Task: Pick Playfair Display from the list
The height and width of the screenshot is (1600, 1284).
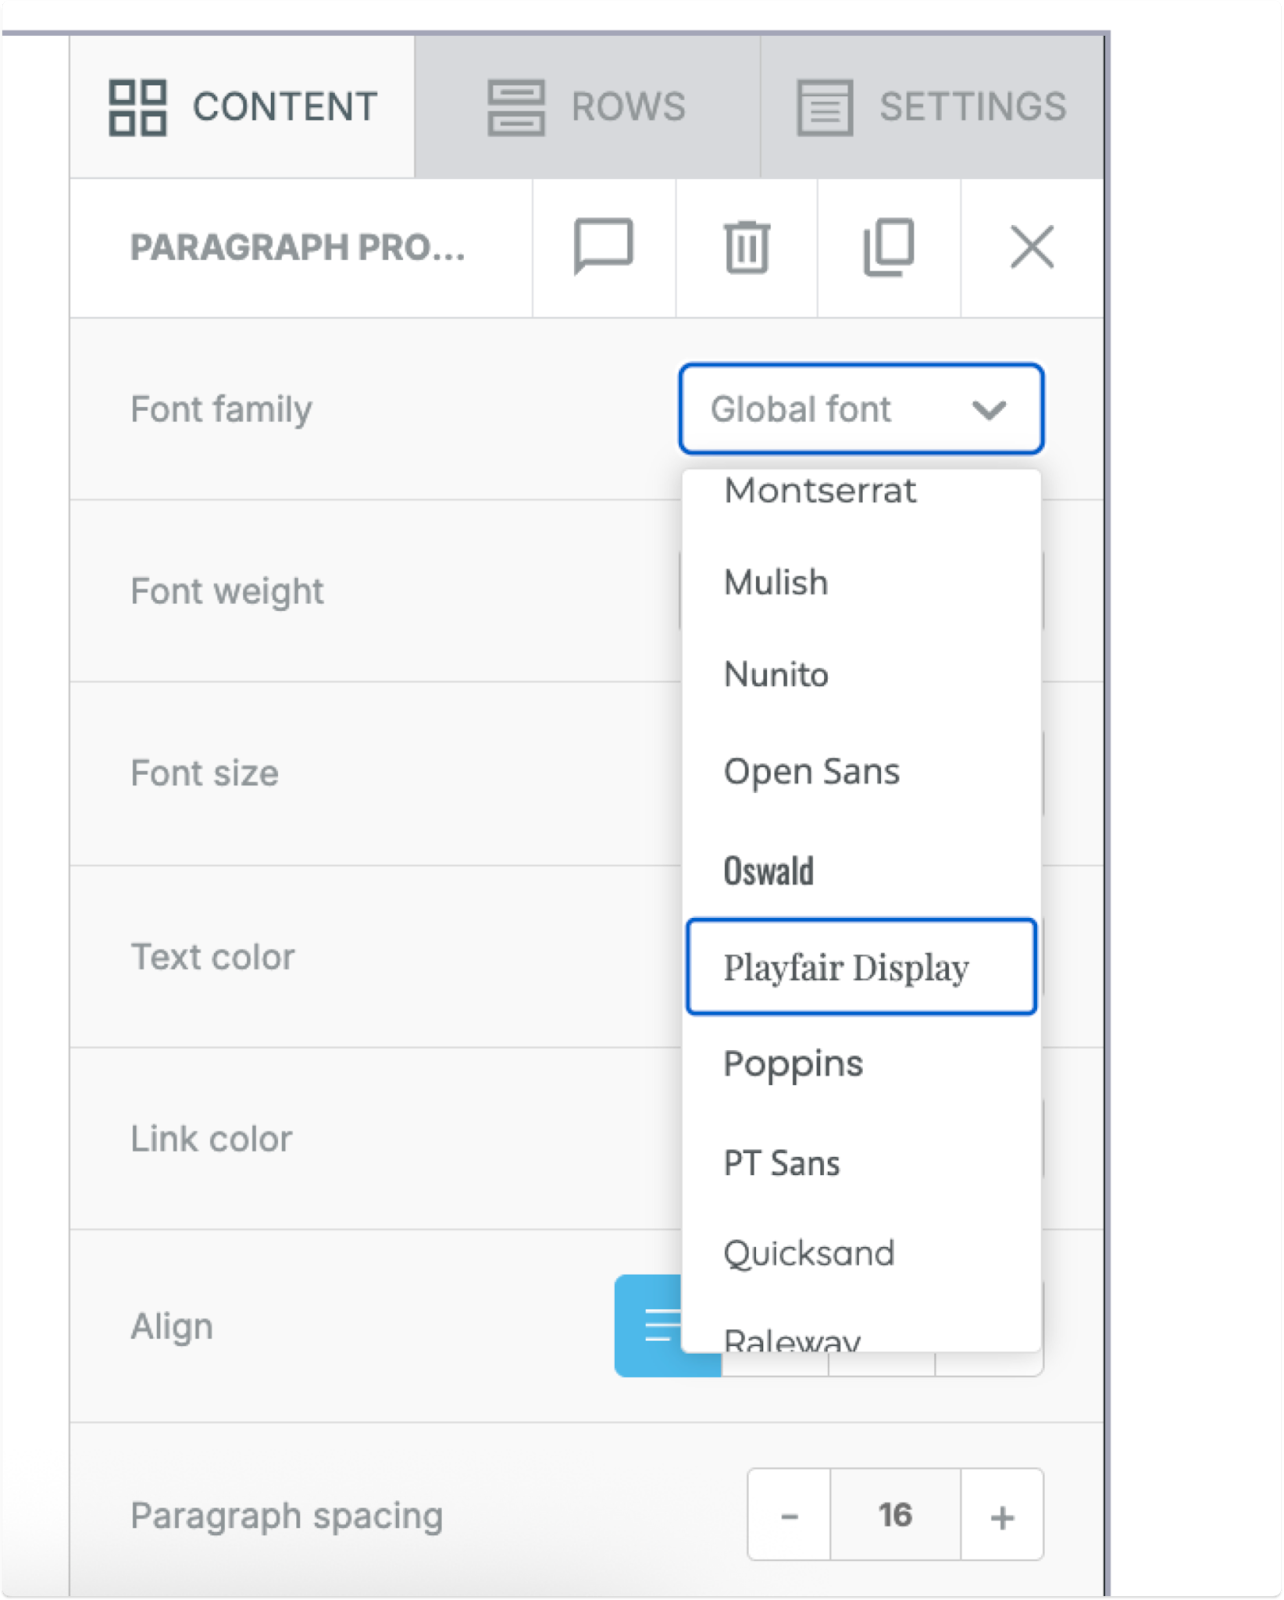Action: coord(846,967)
